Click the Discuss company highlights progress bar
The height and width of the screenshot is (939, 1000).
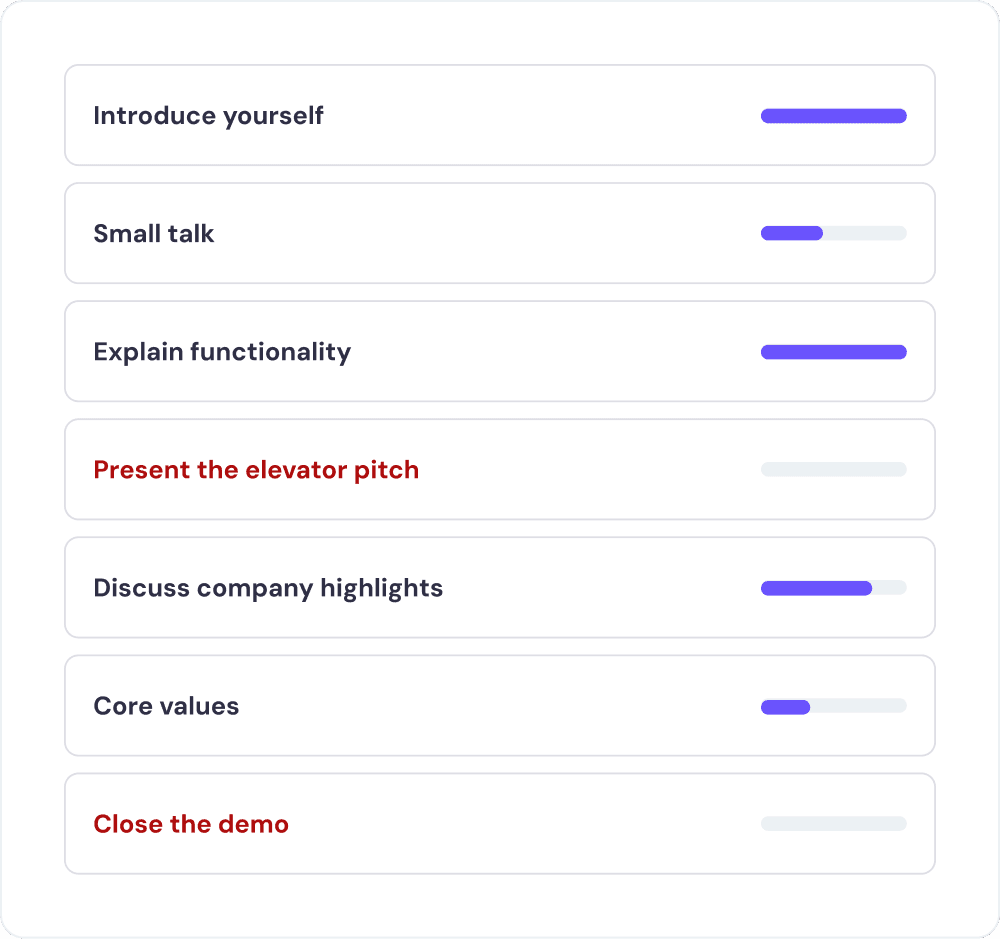coord(833,587)
